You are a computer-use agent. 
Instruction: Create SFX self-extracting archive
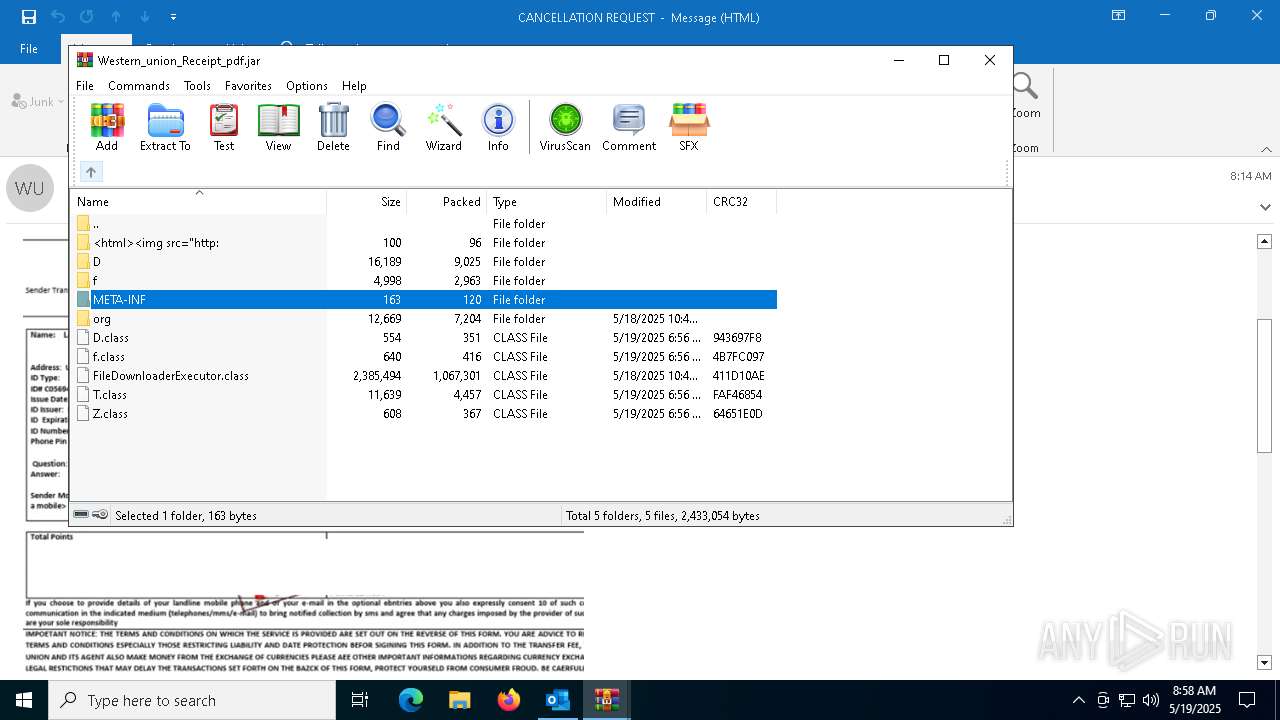pos(689,127)
